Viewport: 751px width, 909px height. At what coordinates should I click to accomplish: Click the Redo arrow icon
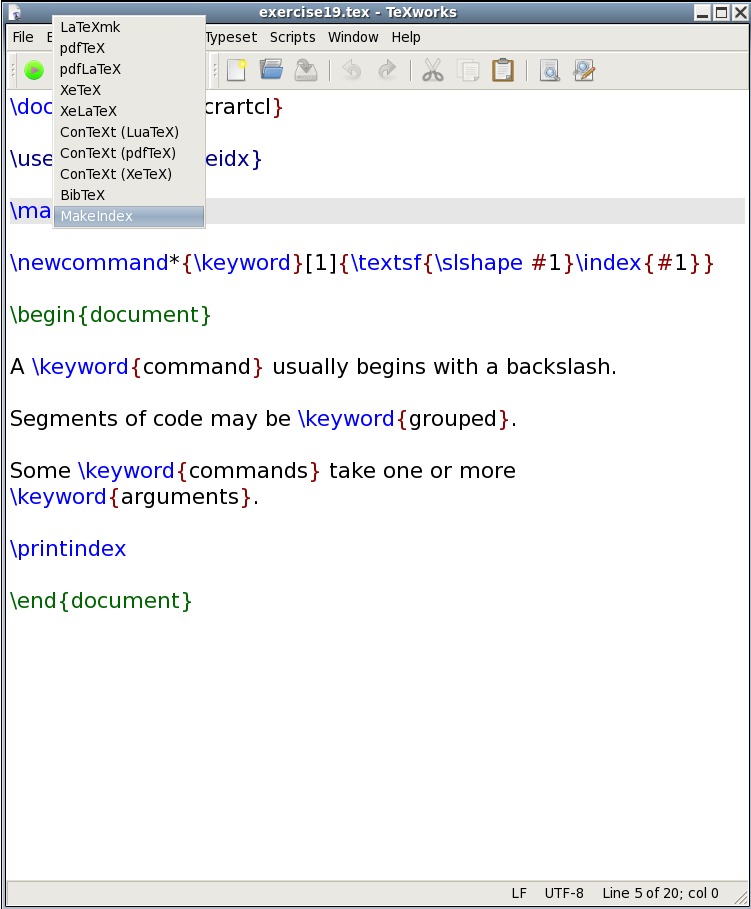pyautogui.click(x=386, y=70)
